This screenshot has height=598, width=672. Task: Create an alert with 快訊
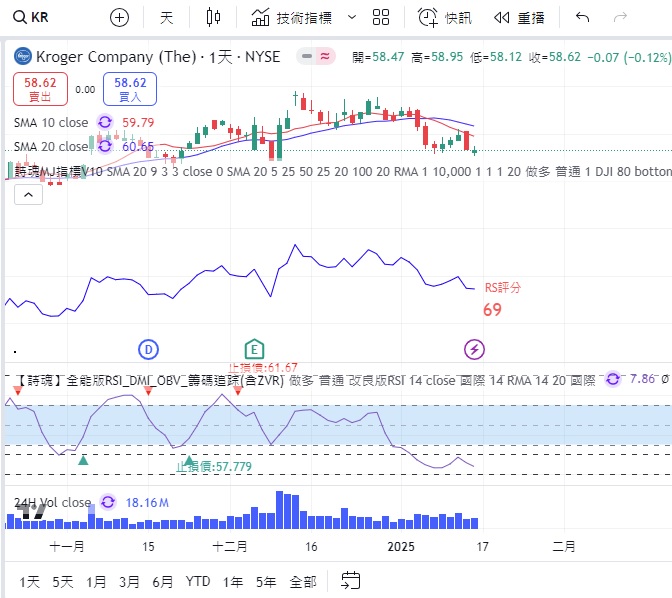[x=445, y=18]
